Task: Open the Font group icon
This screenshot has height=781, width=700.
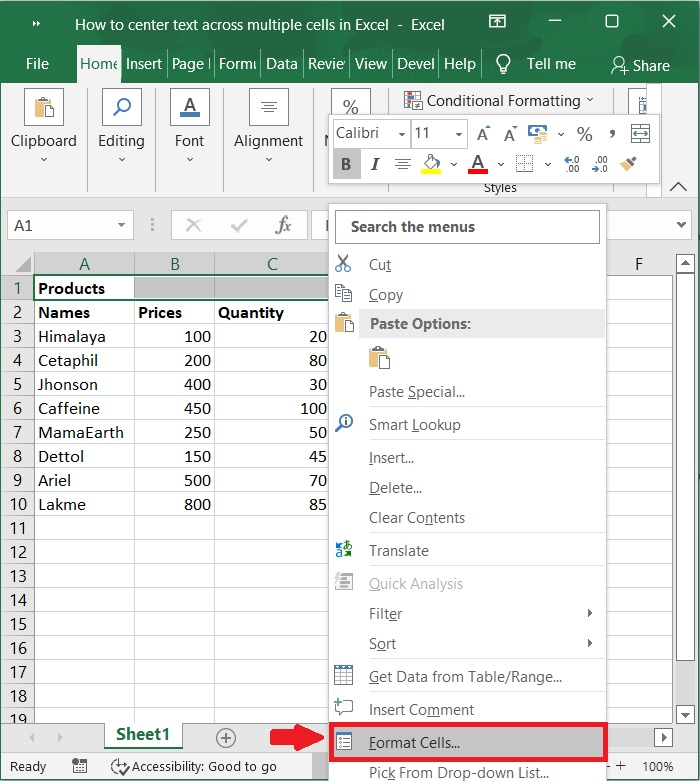Action: (x=189, y=107)
